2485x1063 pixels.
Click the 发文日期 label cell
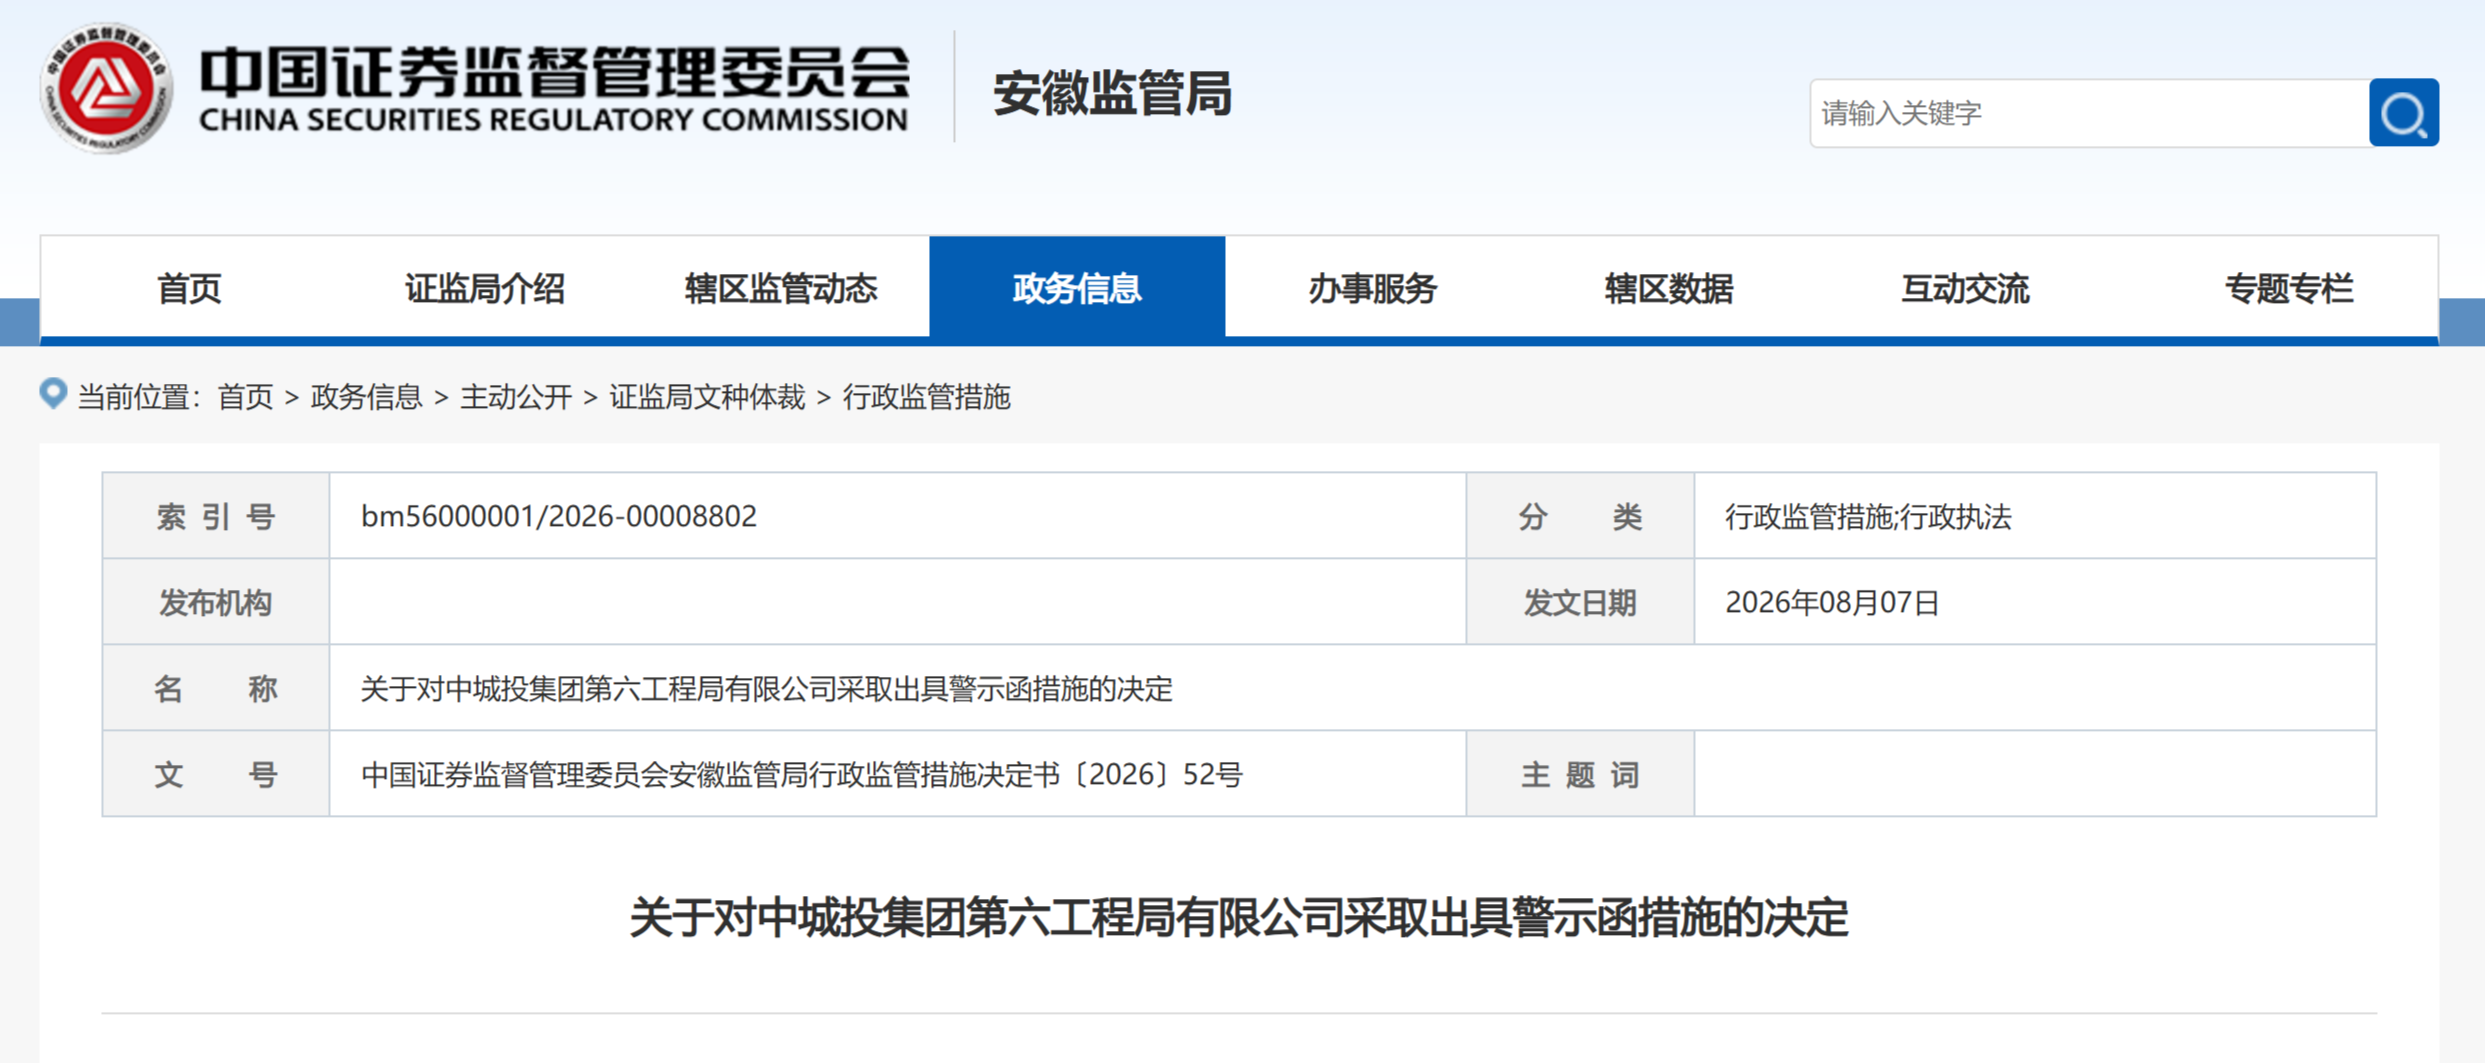(x=1580, y=602)
